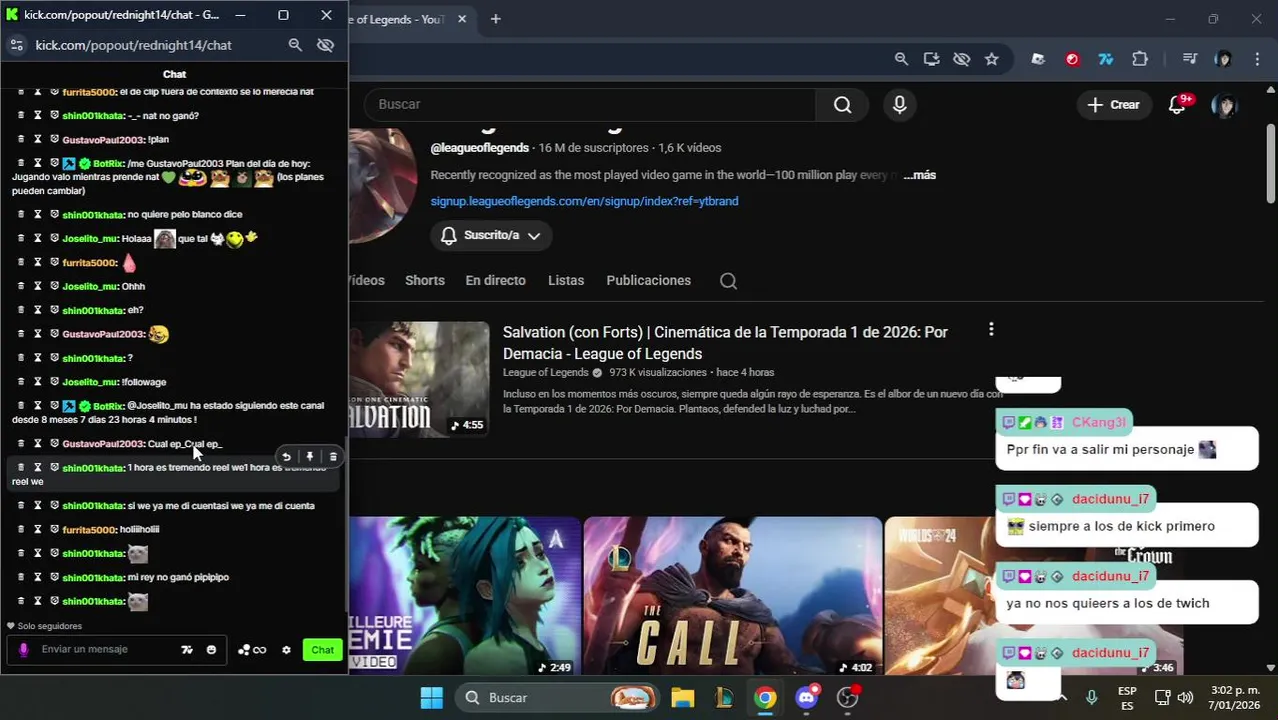Open OBS Studio from the taskbar

pyautogui.click(x=849, y=697)
